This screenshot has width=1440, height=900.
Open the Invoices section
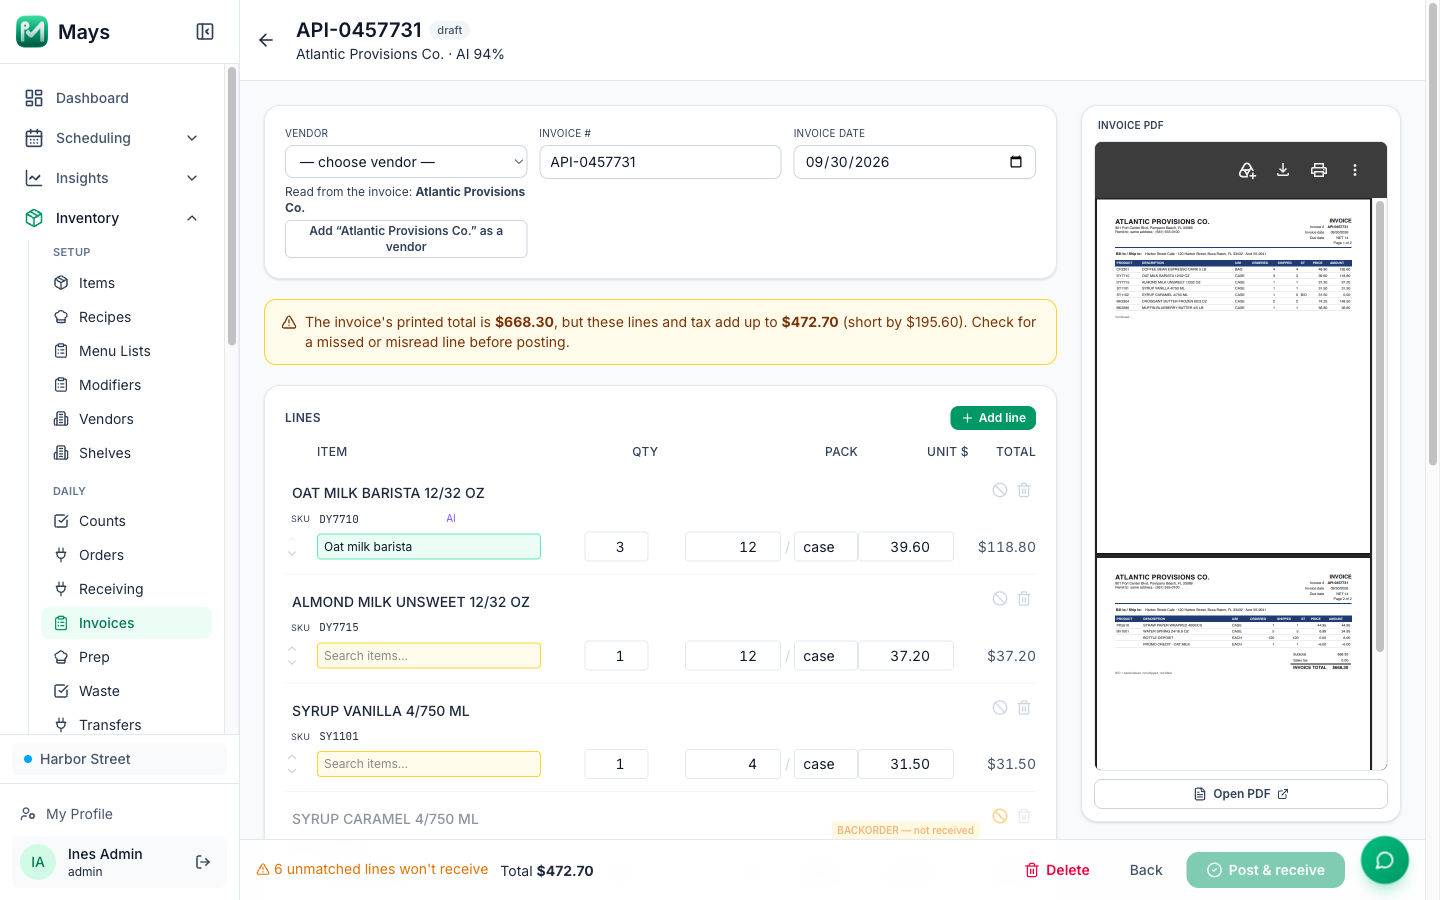[126, 623]
